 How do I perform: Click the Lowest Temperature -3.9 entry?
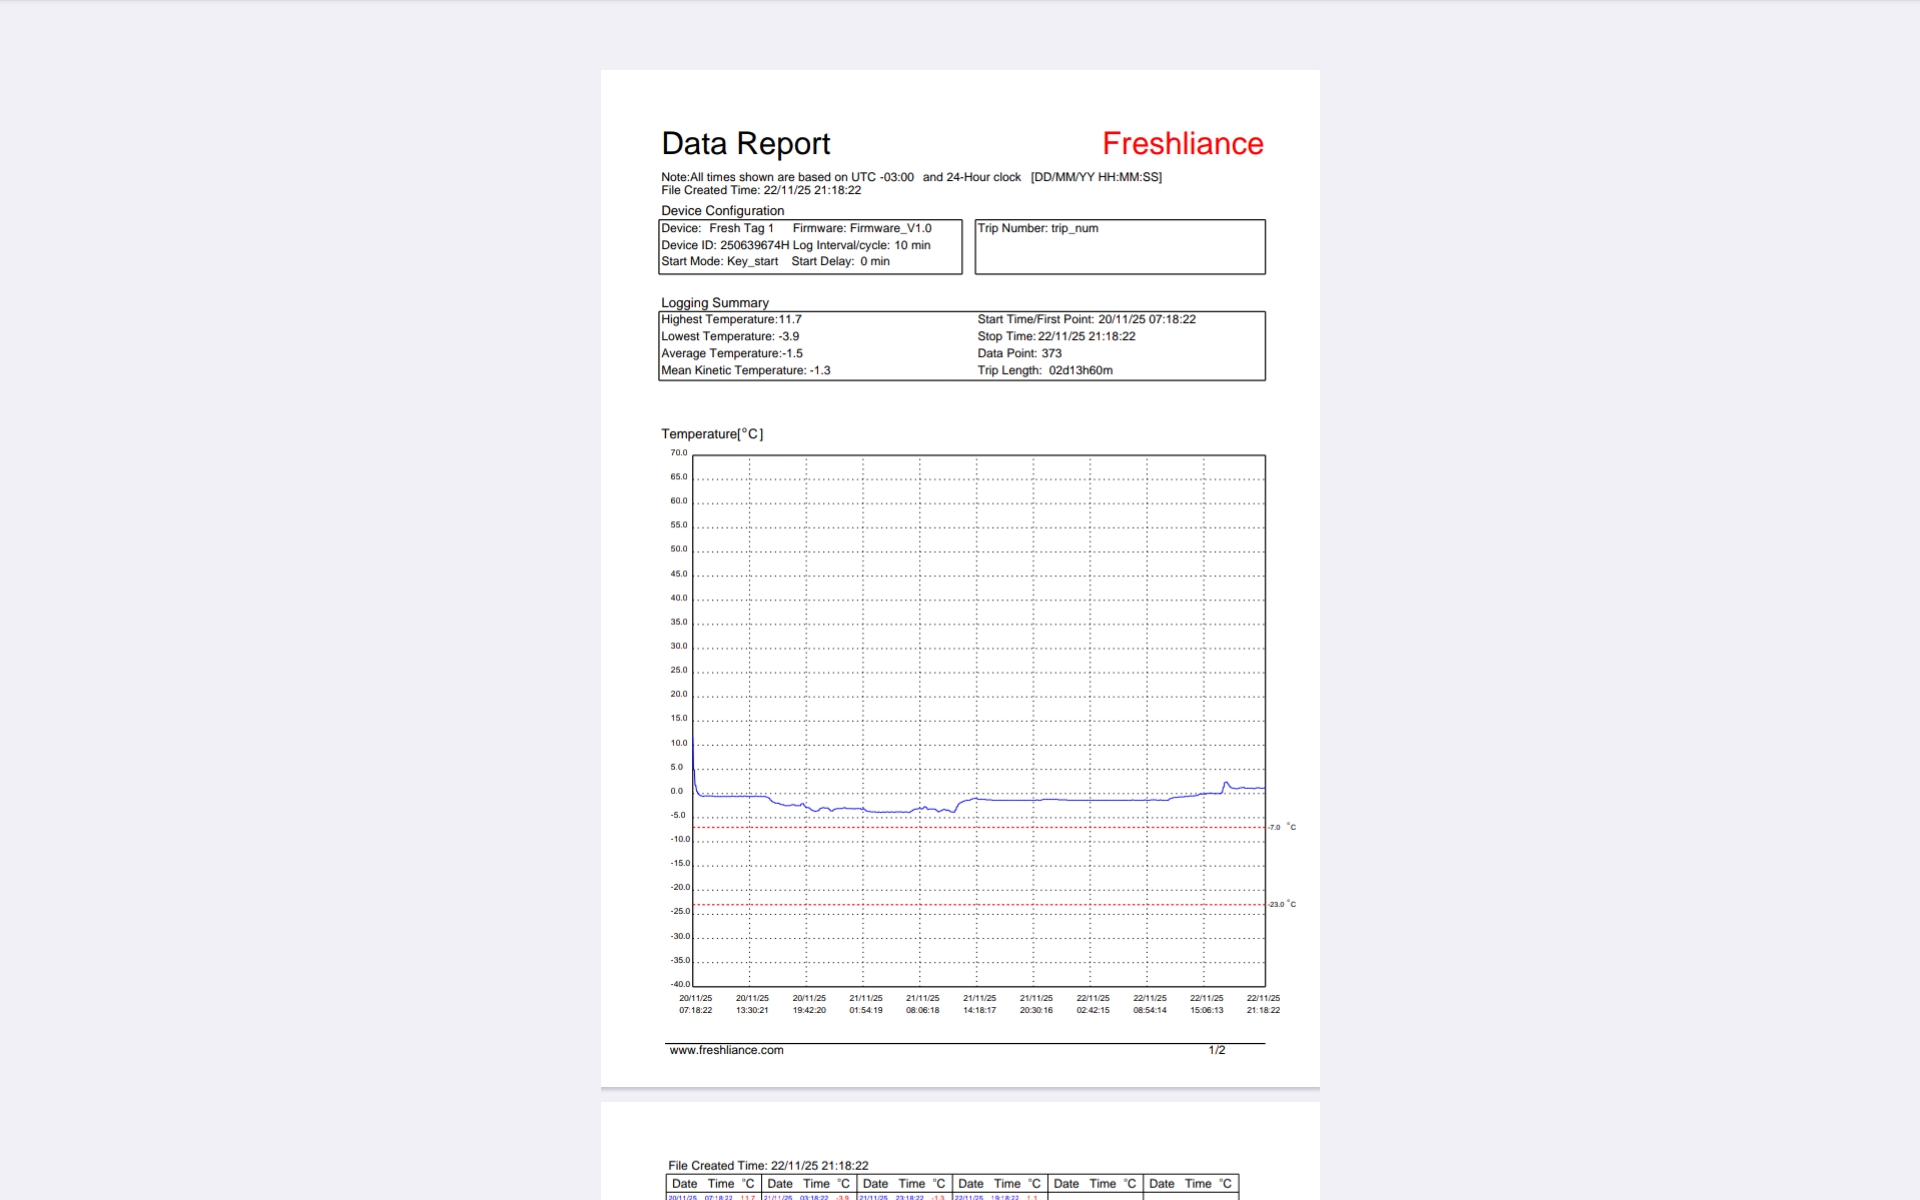[x=730, y=336]
